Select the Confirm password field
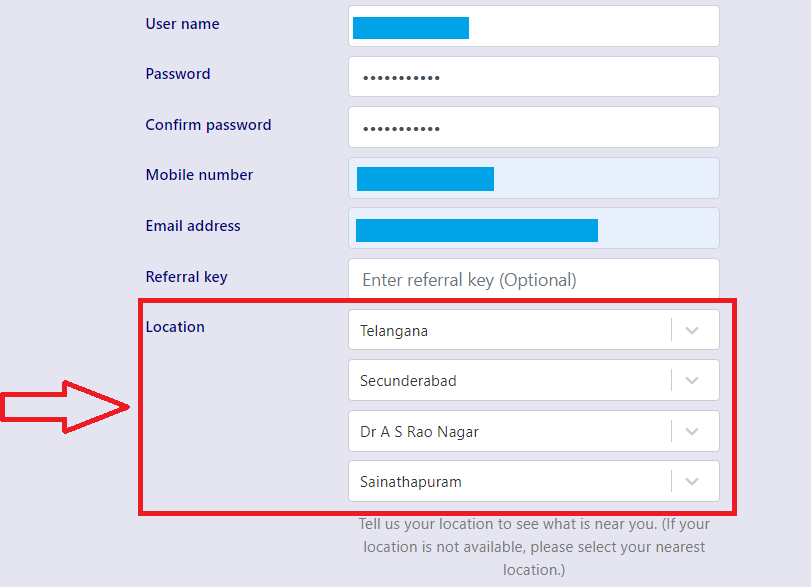 (x=534, y=127)
